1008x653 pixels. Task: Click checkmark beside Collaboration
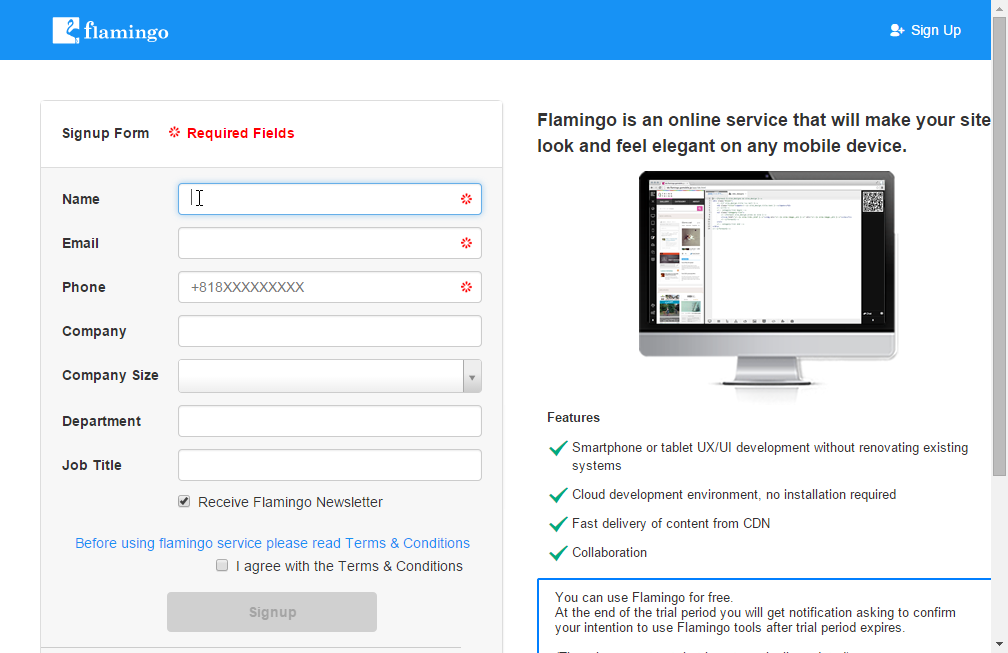[558, 553]
